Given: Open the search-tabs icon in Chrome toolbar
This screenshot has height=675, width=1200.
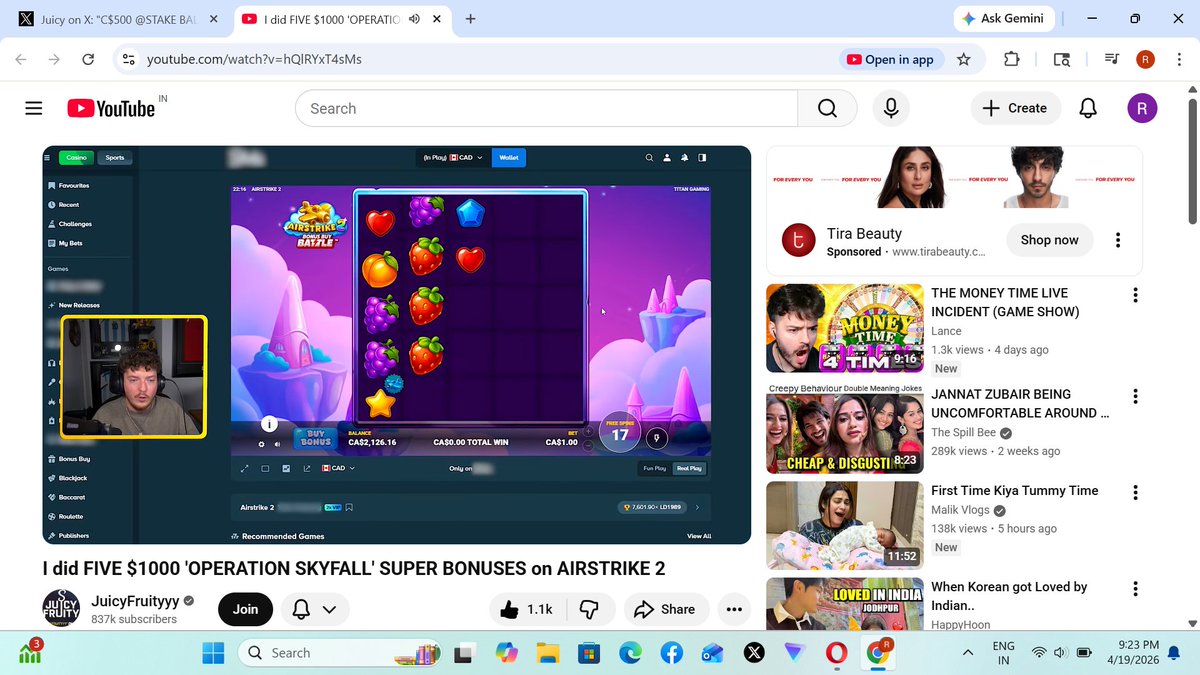Looking at the screenshot, I should click(x=1062, y=59).
